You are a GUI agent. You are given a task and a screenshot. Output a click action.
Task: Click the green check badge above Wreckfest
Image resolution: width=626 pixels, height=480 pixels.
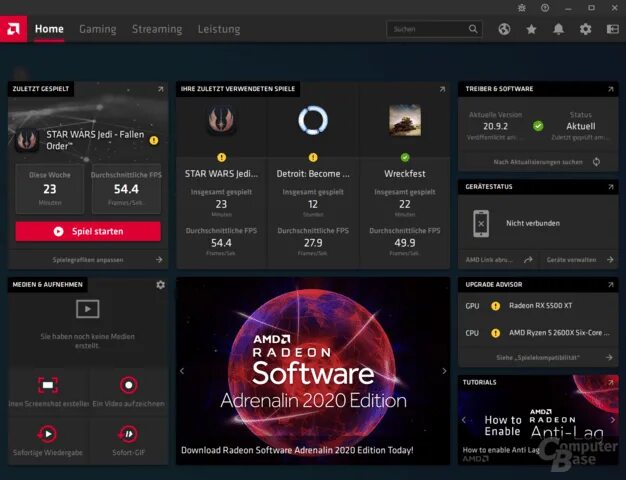pos(405,157)
